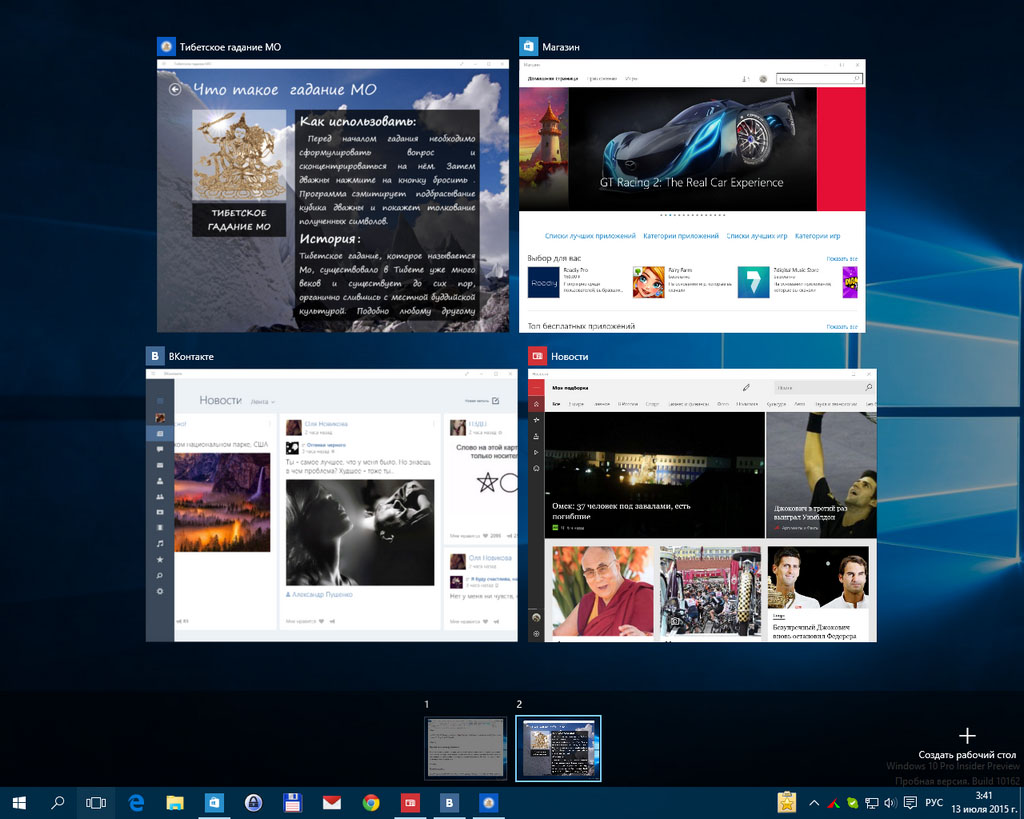The width and height of the screenshot is (1024, 819).
Task: Open the music note in ВКонтакте sidebar
Action: coord(160,543)
